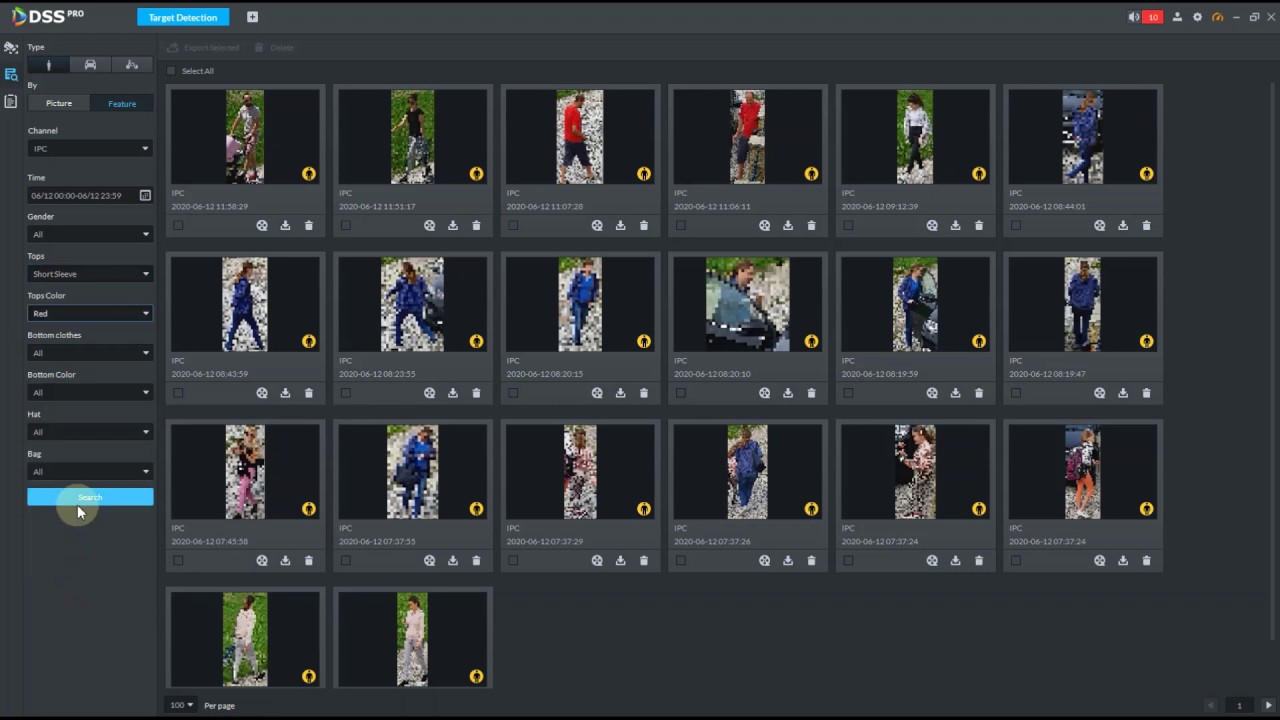1280x720 pixels.
Task: Check the box for the 08:43:59 result
Action: point(178,393)
